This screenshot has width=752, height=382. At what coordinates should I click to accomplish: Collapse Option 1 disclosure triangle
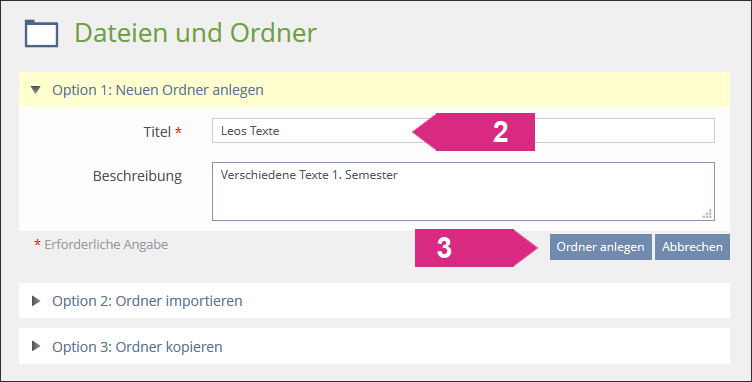(x=35, y=90)
